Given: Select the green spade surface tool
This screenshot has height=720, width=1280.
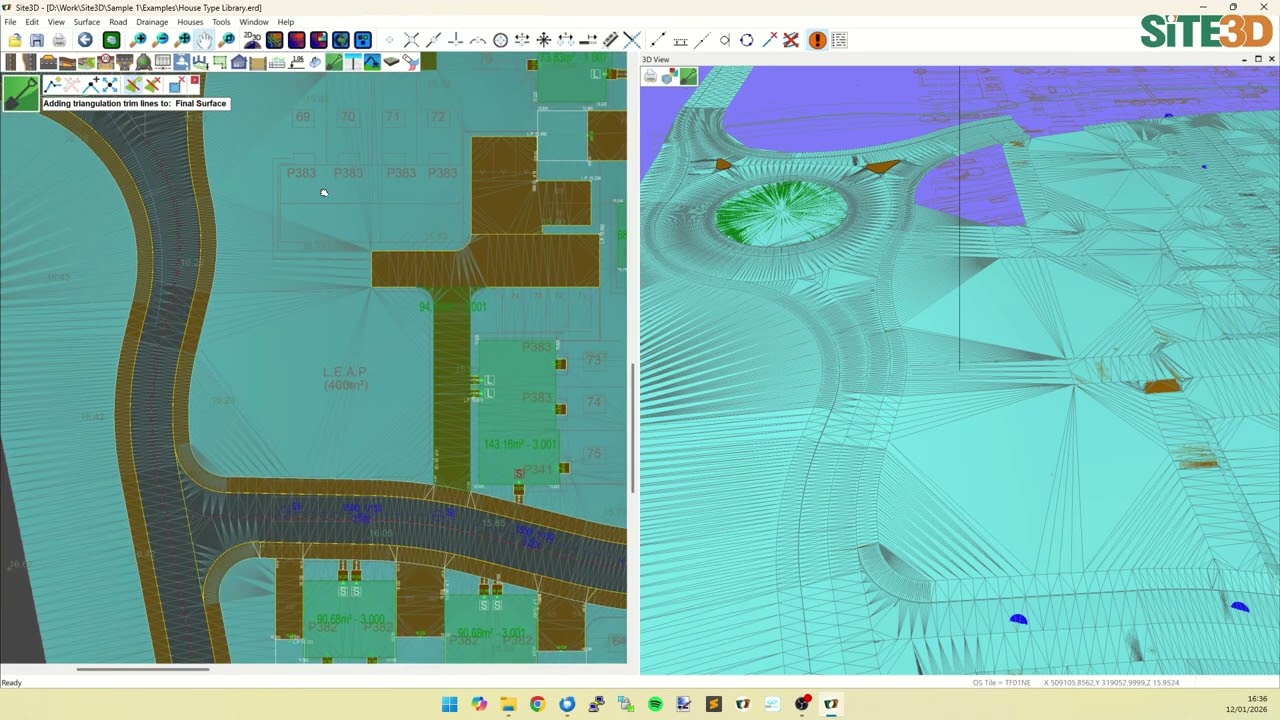Looking at the screenshot, I should point(333,62).
